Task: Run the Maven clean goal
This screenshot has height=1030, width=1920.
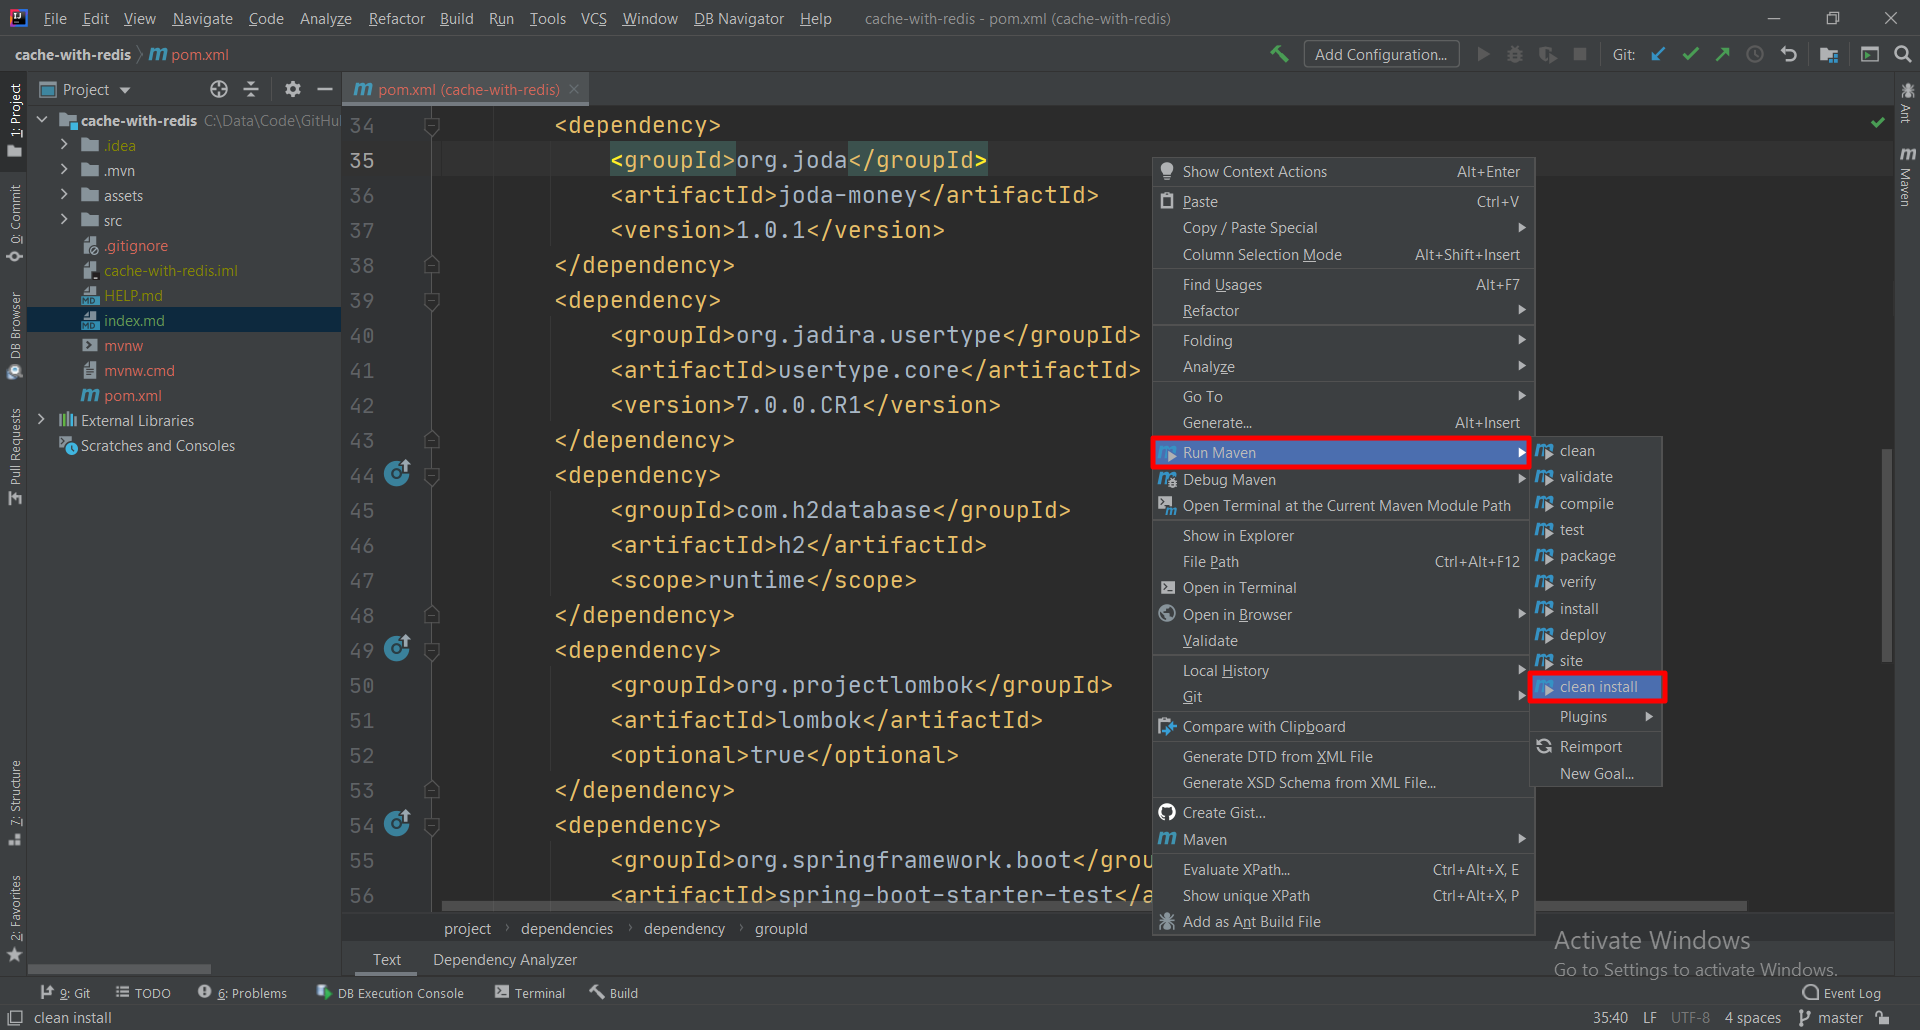Action: click(x=1595, y=451)
